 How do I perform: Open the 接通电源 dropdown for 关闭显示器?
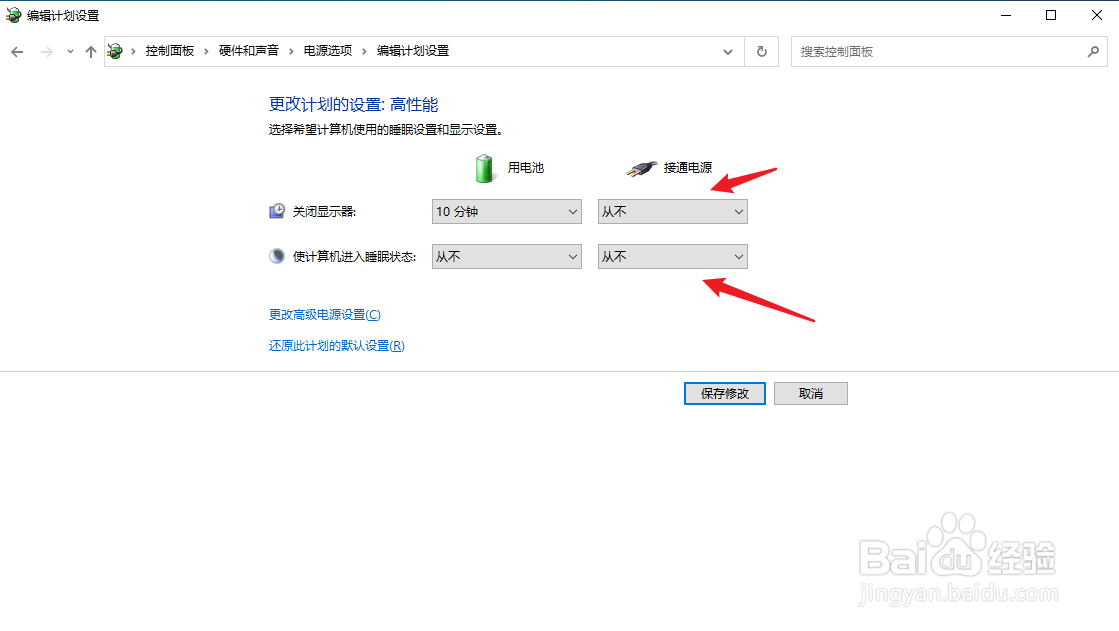point(672,211)
